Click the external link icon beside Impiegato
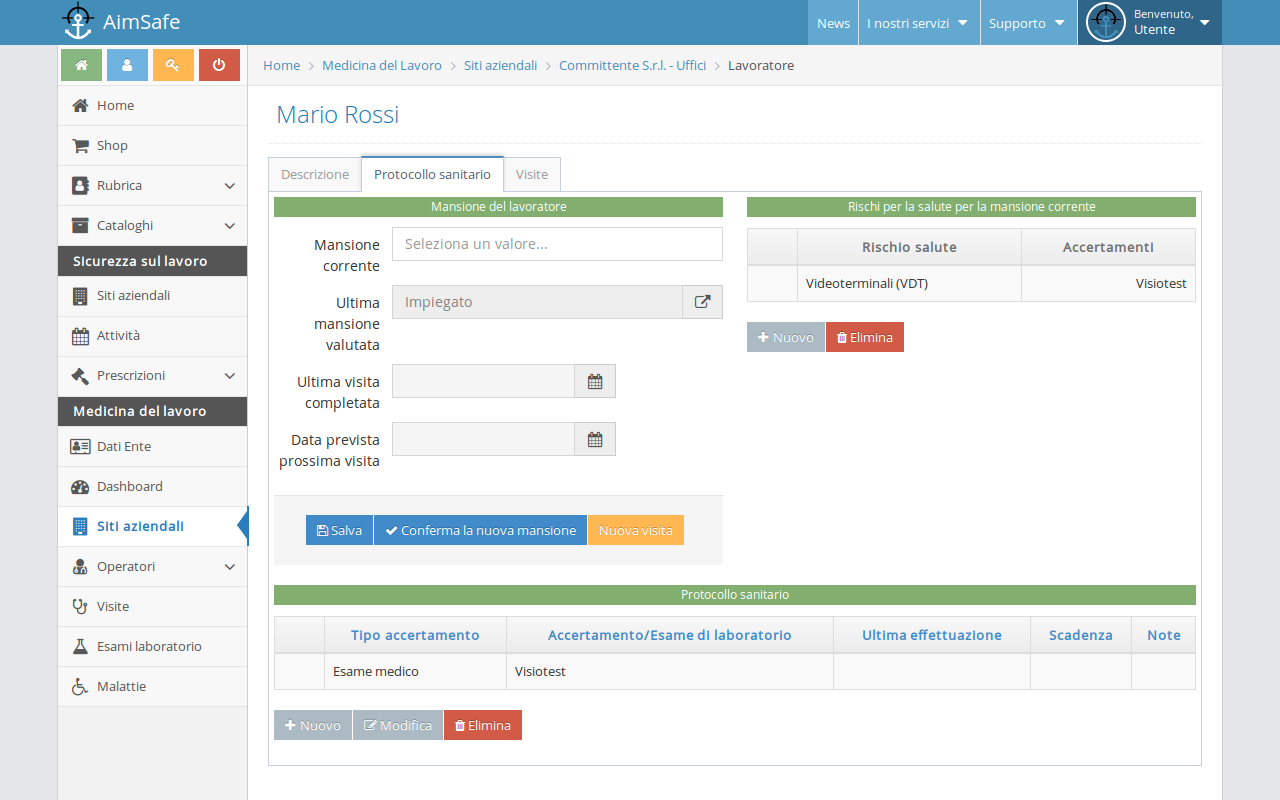This screenshot has width=1280, height=800. tap(702, 302)
